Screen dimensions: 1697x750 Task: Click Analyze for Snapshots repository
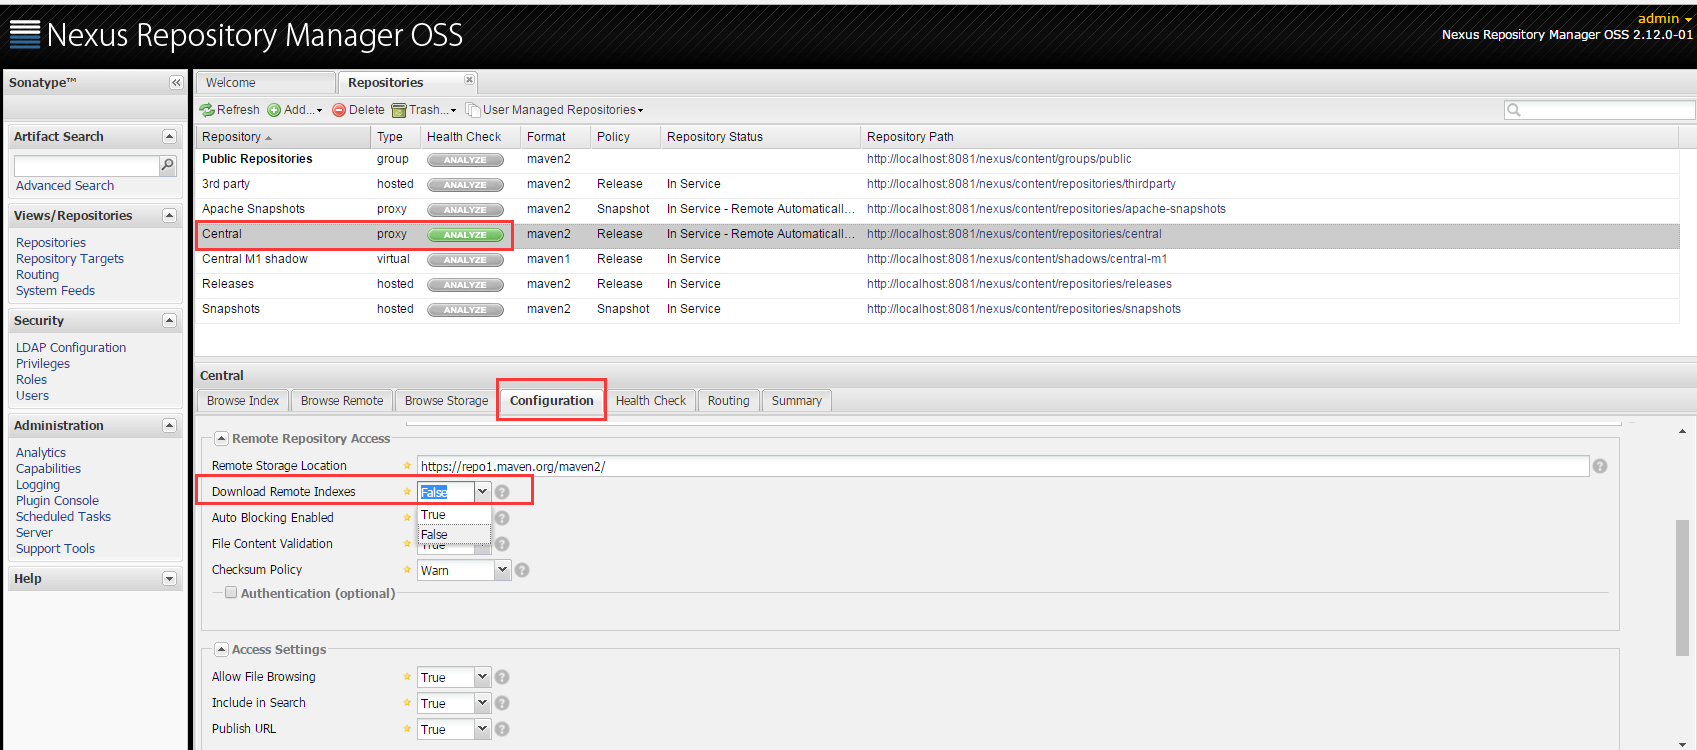coord(465,310)
